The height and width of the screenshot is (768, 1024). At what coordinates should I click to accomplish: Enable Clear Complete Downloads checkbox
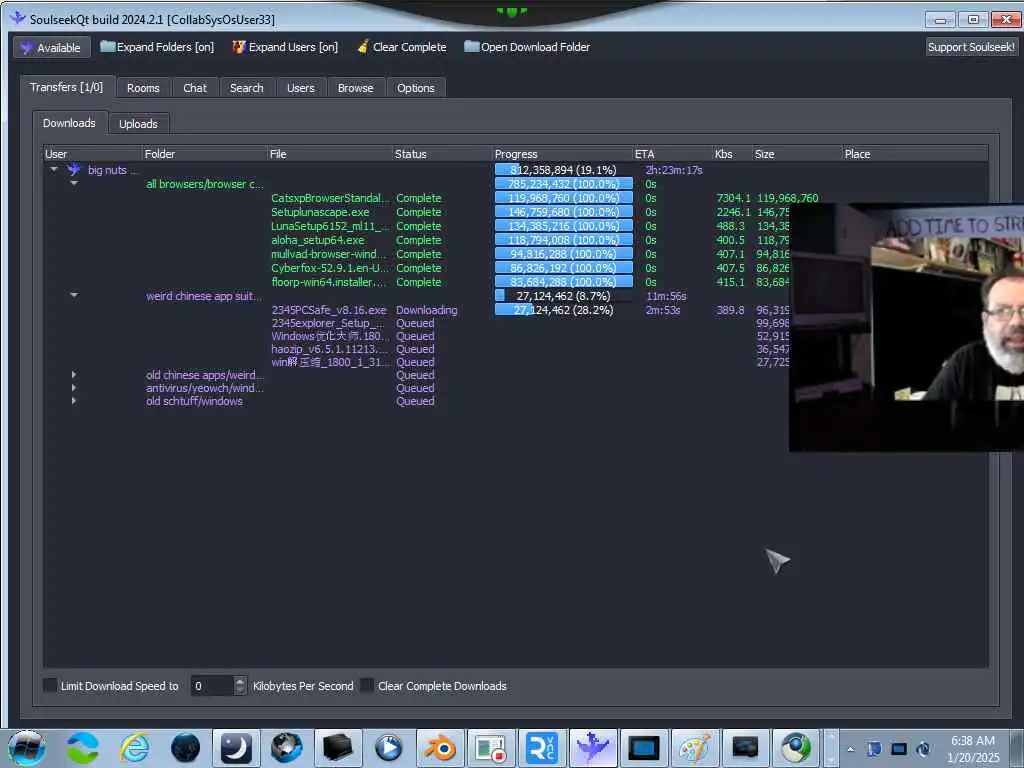pyautogui.click(x=367, y=685)
